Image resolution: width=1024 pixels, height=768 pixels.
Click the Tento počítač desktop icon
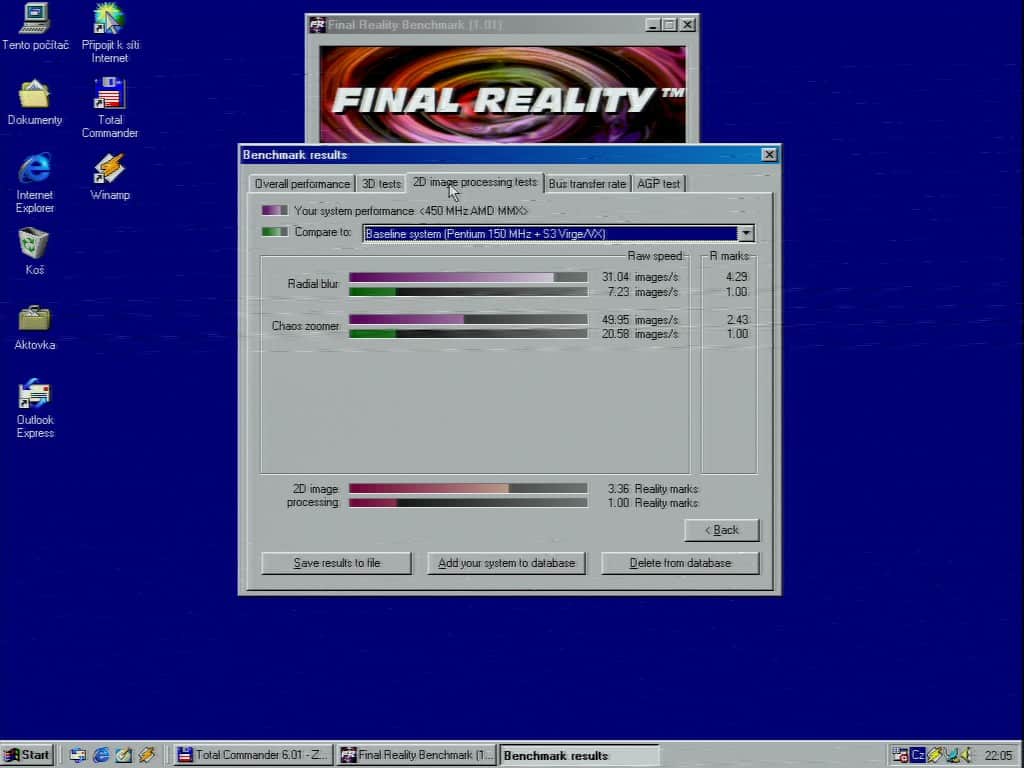click(35, 27)
